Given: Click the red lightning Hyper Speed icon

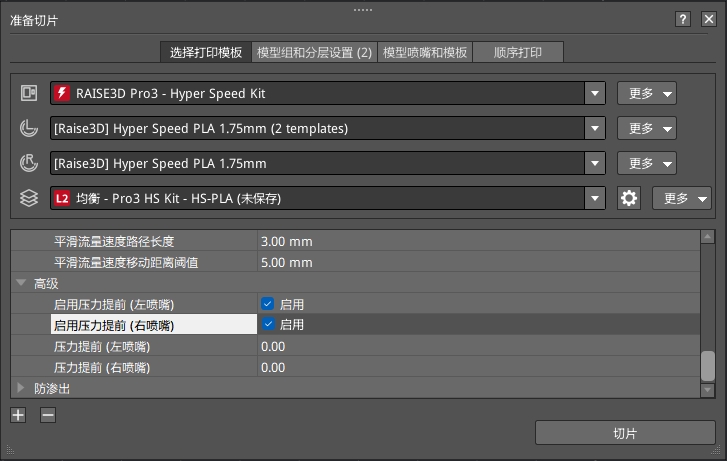Looking at the screenshot, I should click(62, 93).
